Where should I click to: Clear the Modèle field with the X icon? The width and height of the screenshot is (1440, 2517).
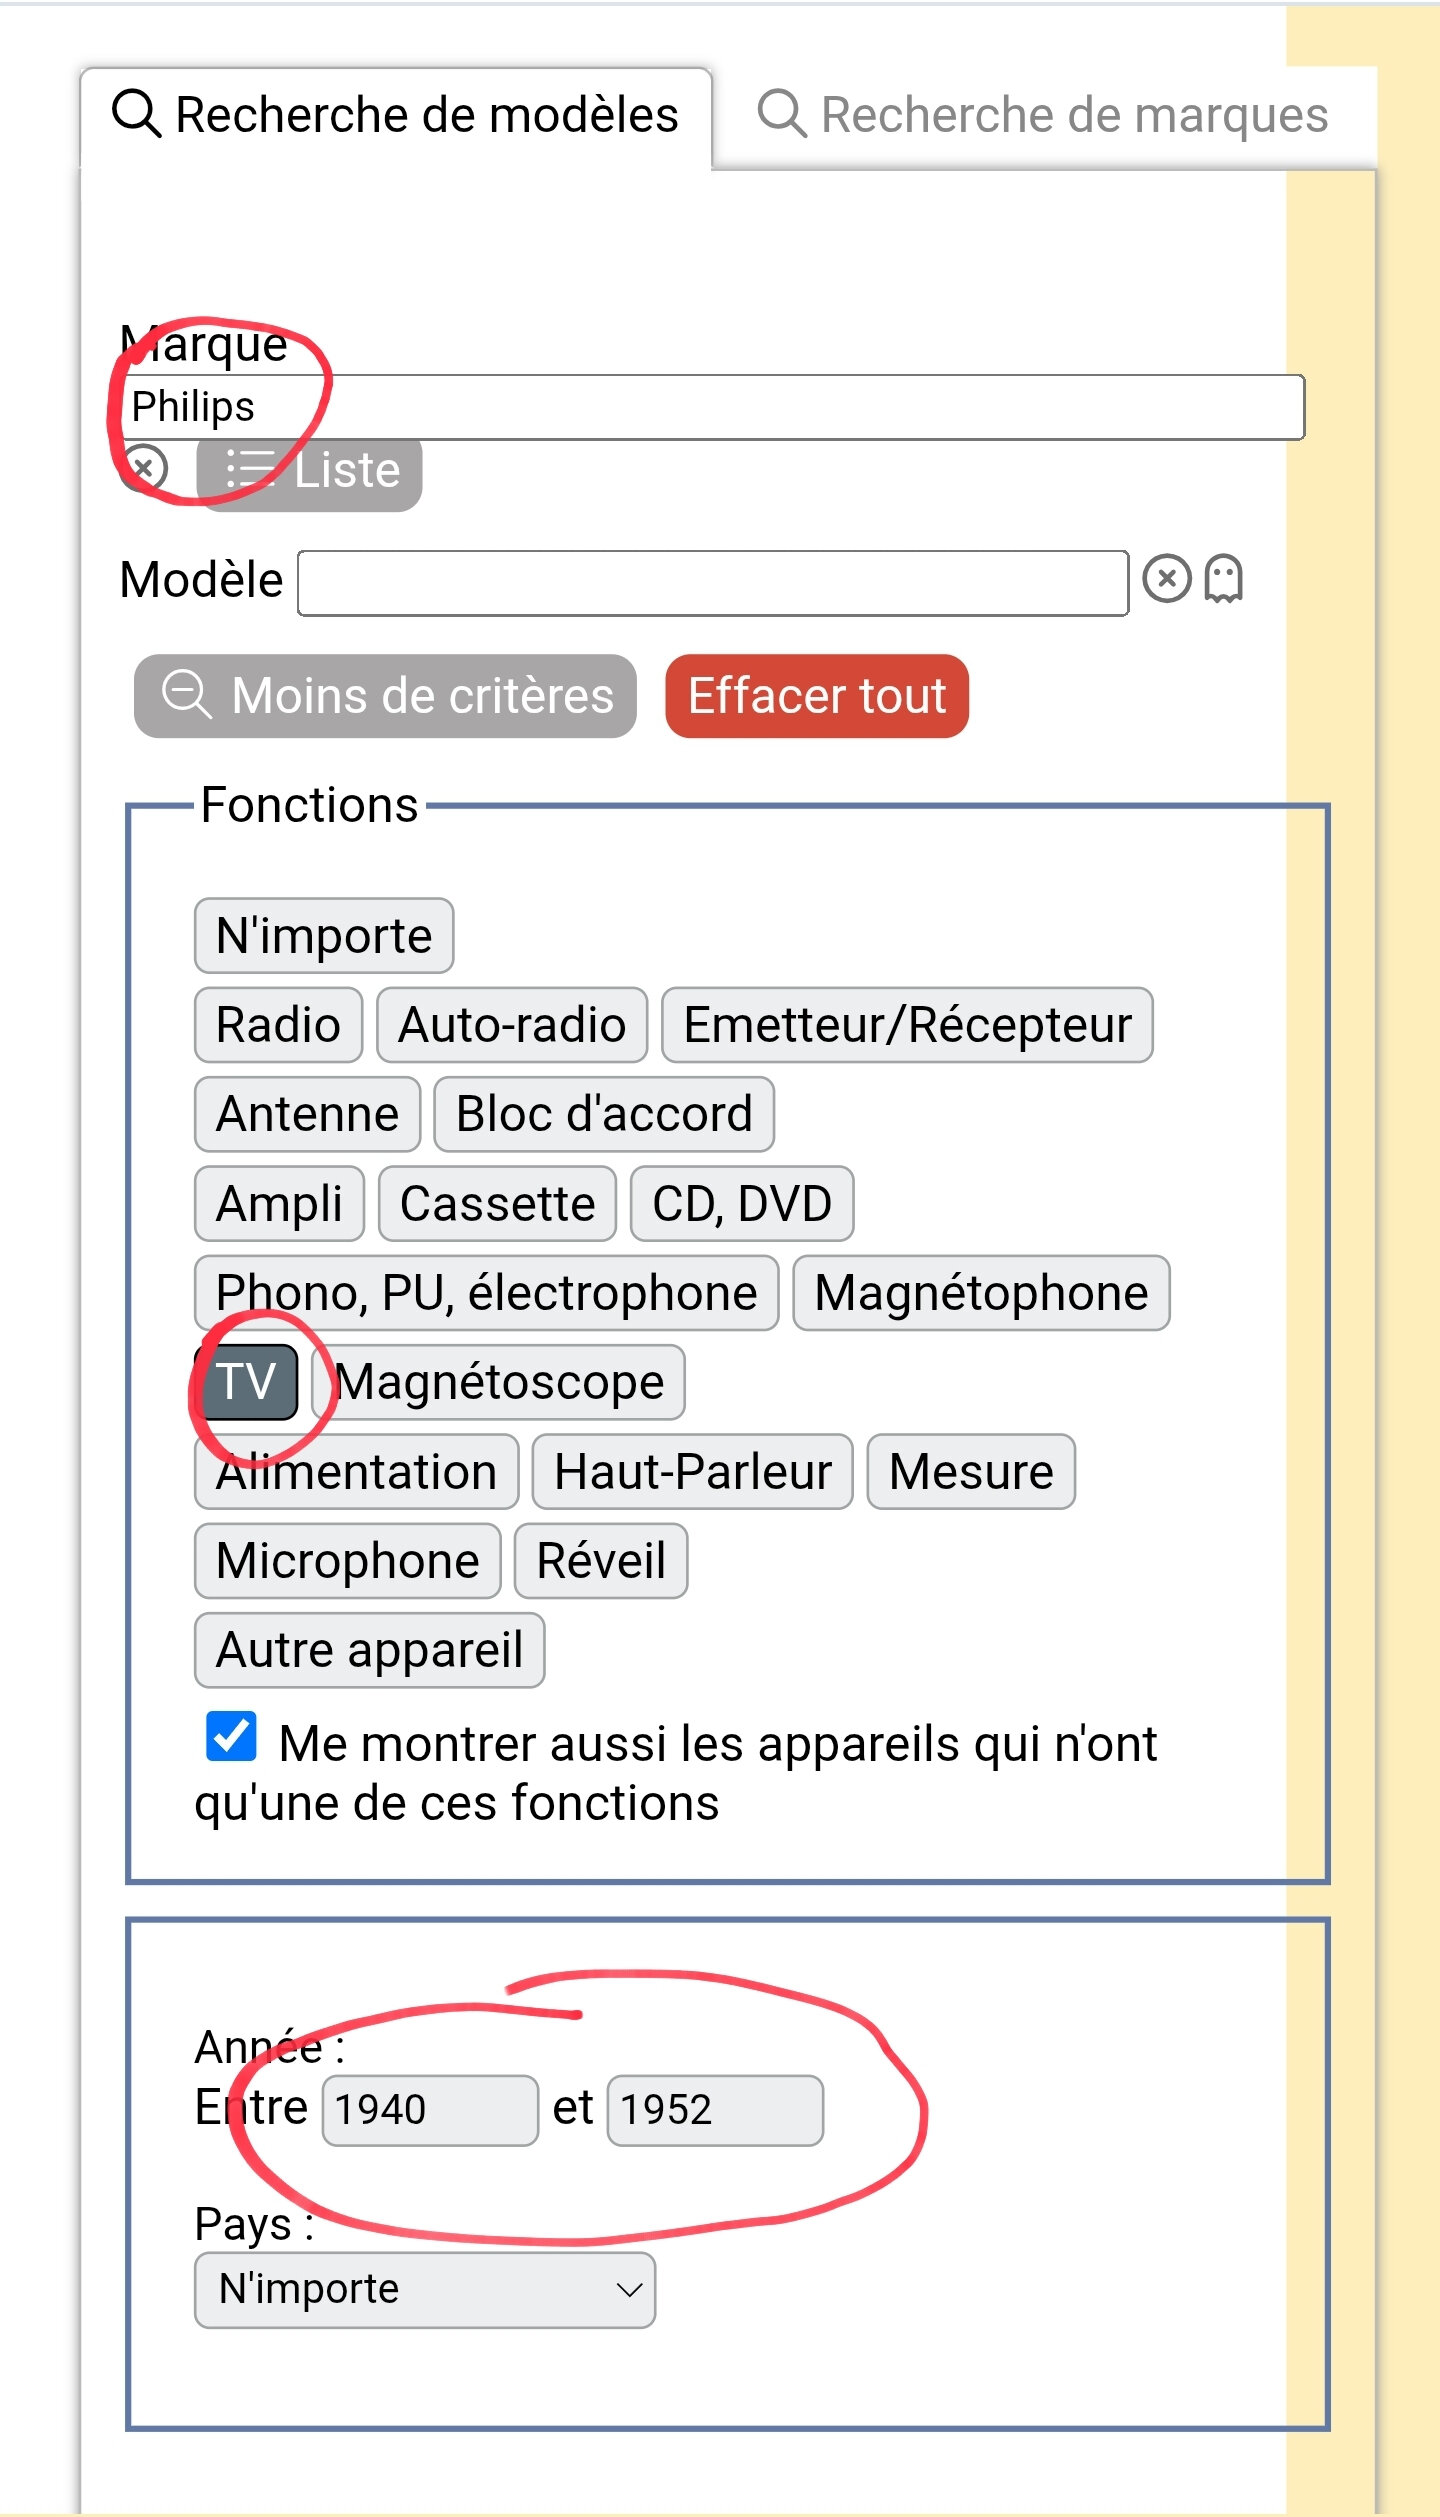pos(1167,578)
